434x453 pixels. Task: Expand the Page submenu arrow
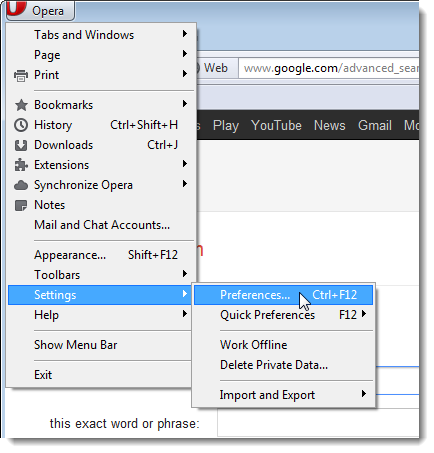click(185, 54)
